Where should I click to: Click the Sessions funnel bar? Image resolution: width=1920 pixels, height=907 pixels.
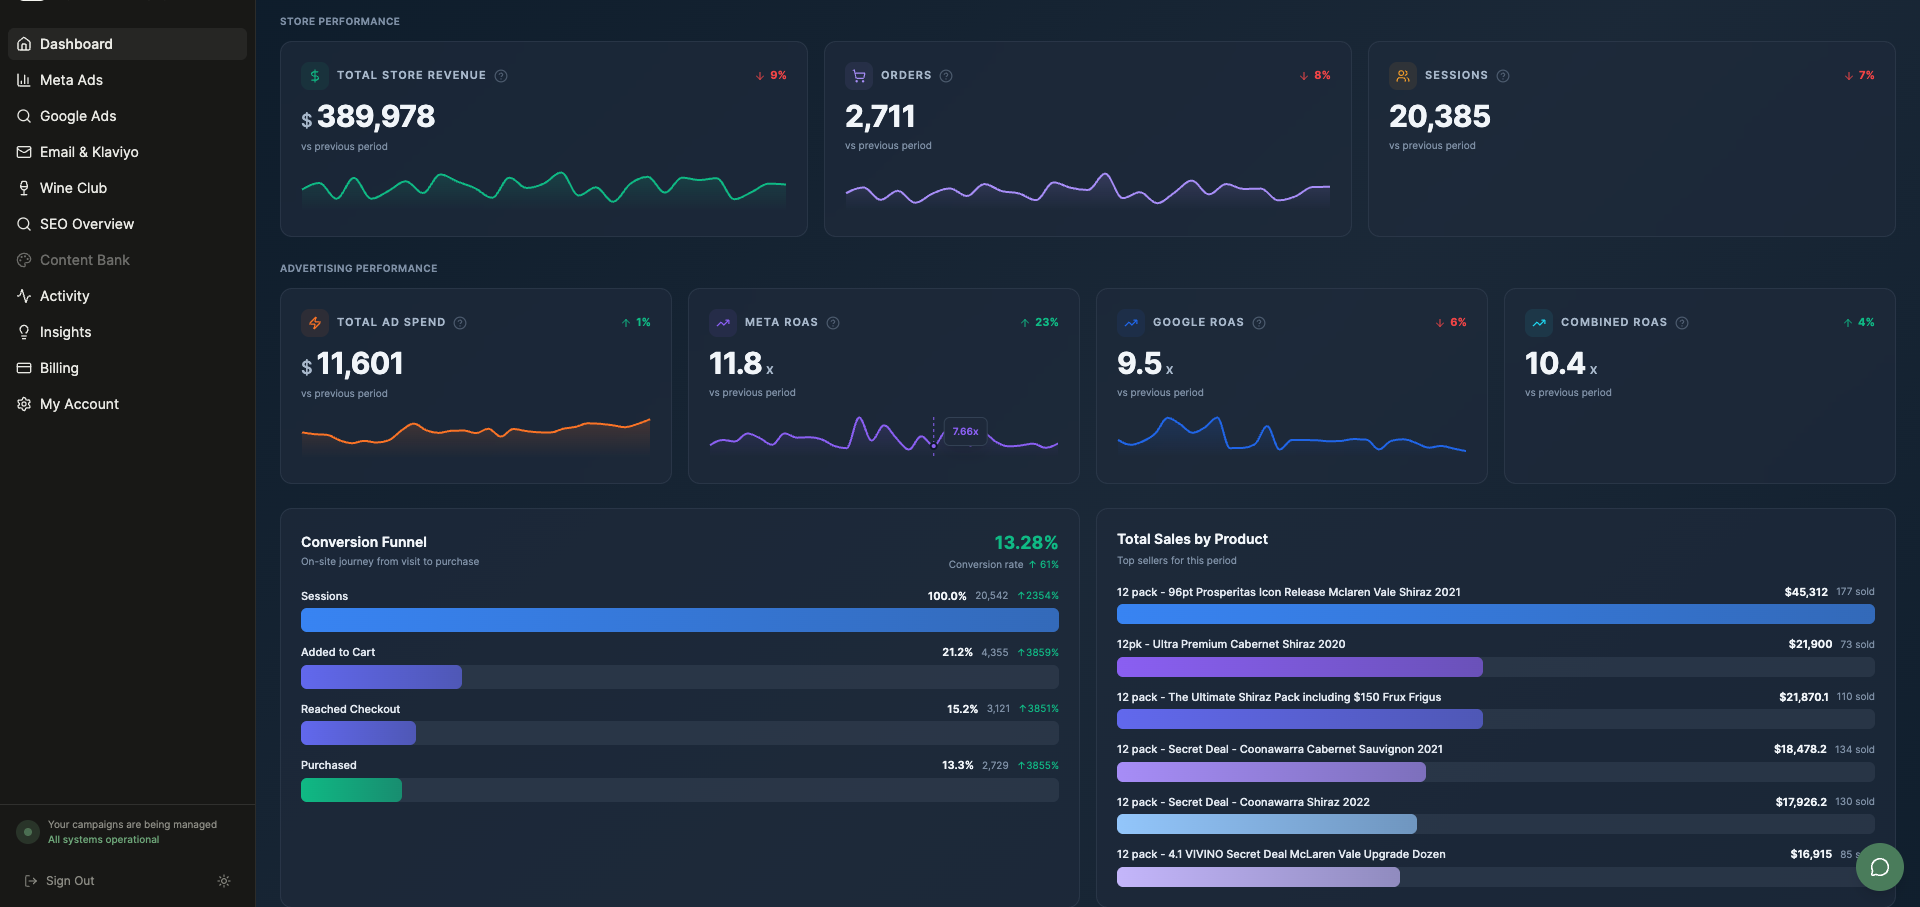coord(680,620)
